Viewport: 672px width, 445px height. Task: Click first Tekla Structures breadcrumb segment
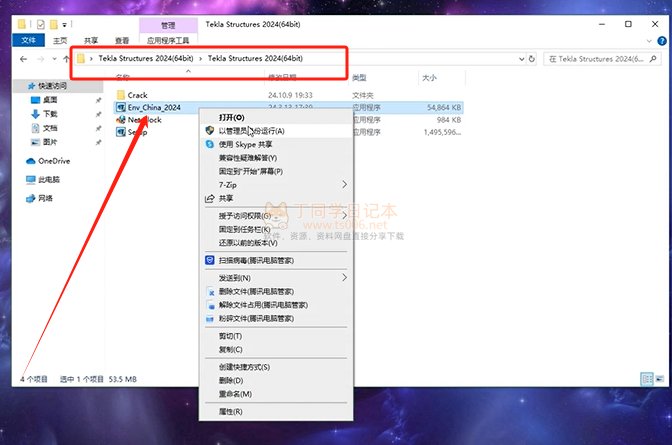[146, 58]
